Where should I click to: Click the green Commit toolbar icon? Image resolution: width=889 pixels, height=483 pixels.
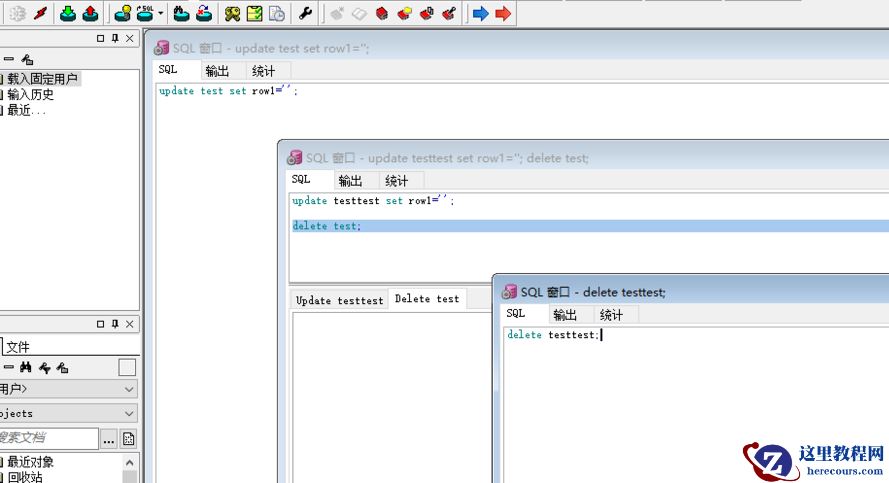pyautogui.click(x=68, y=13)
